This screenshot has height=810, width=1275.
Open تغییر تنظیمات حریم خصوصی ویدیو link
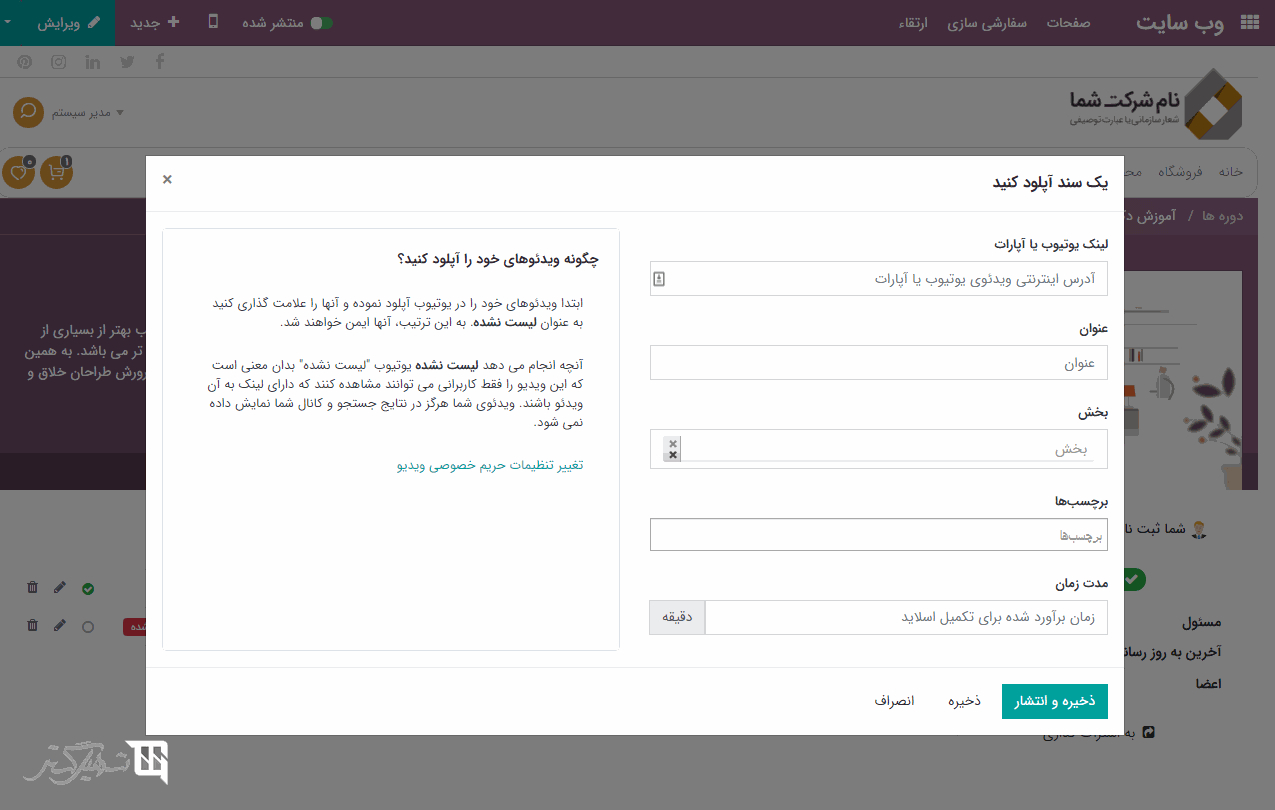coord(490,465)
